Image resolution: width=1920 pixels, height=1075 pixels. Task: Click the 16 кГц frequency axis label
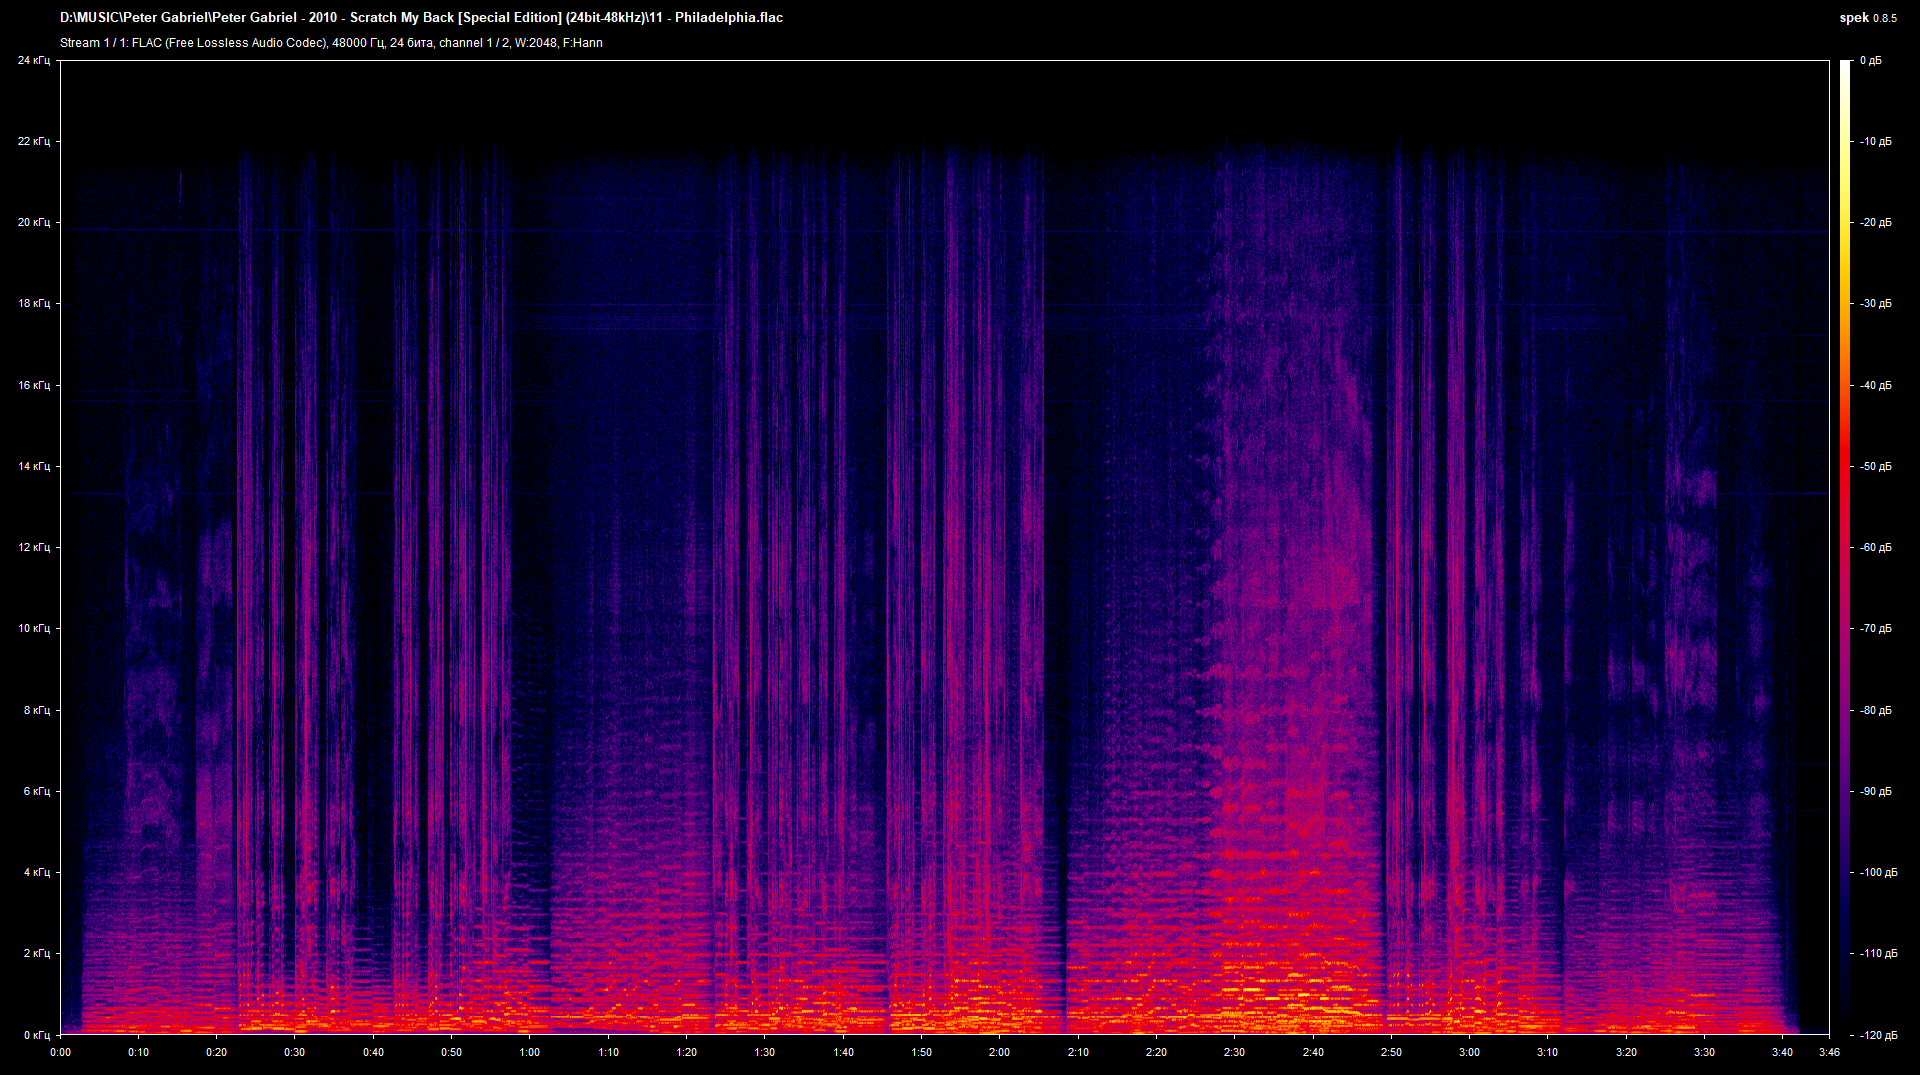click(33, 386)
